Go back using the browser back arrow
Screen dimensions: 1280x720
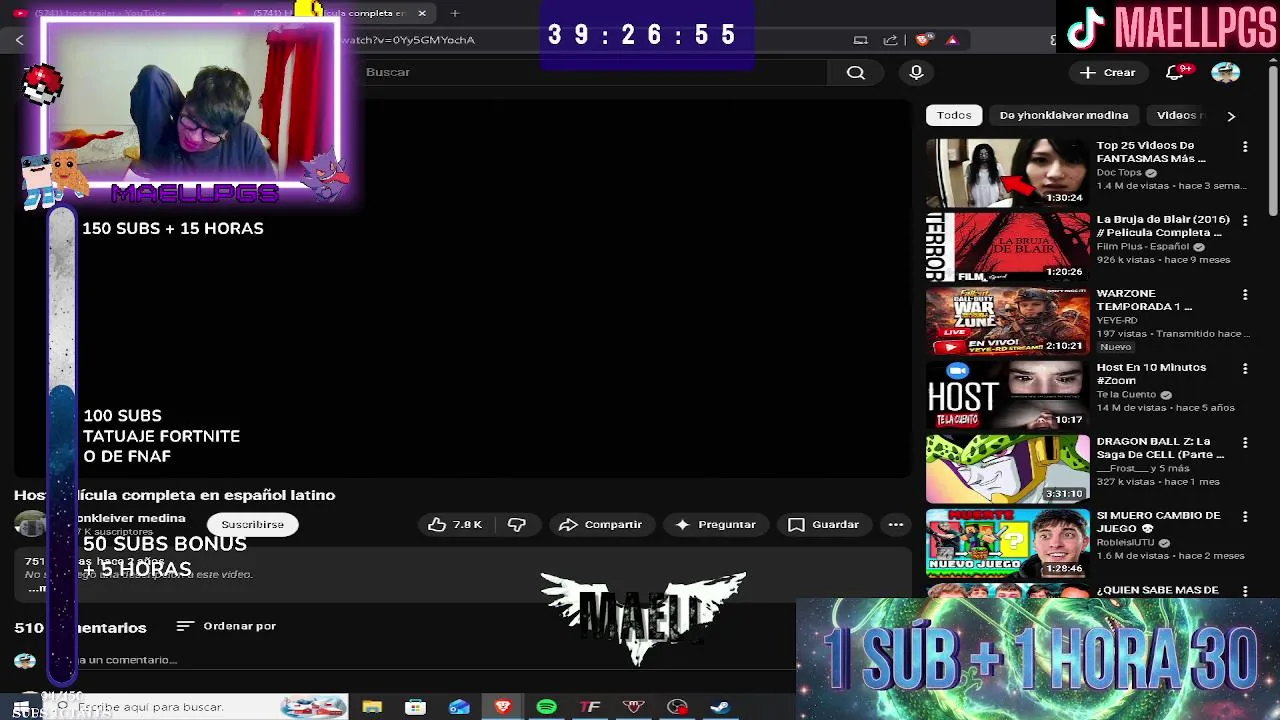tap(19, 40)
